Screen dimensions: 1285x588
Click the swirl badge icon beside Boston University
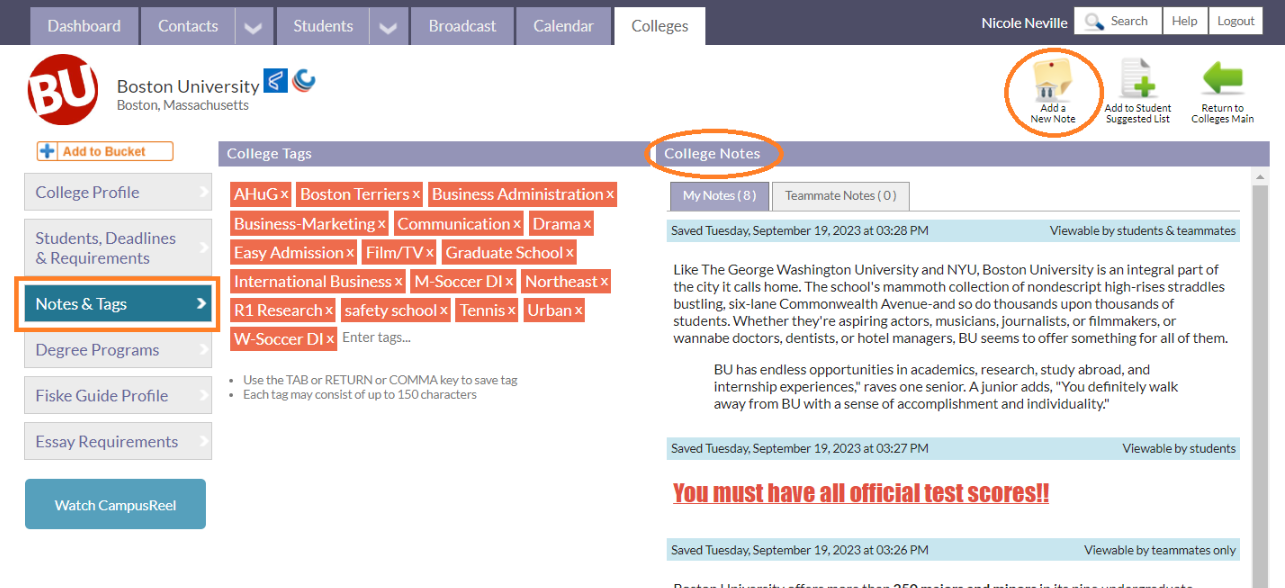pyautogui.click(x=304, y=81)
